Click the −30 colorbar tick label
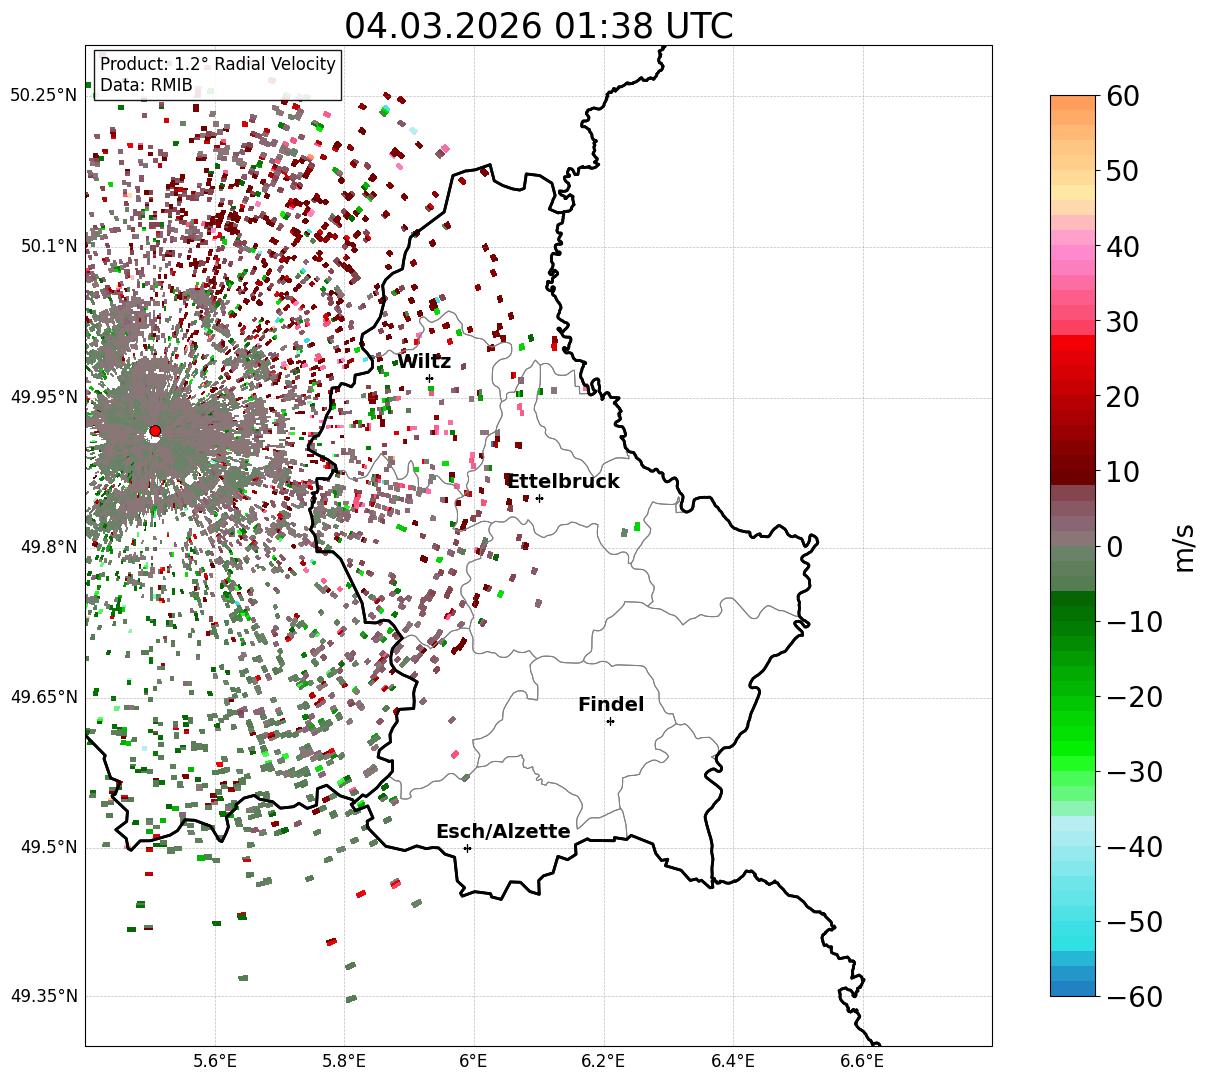1207x1081 pixels. 1134,772
